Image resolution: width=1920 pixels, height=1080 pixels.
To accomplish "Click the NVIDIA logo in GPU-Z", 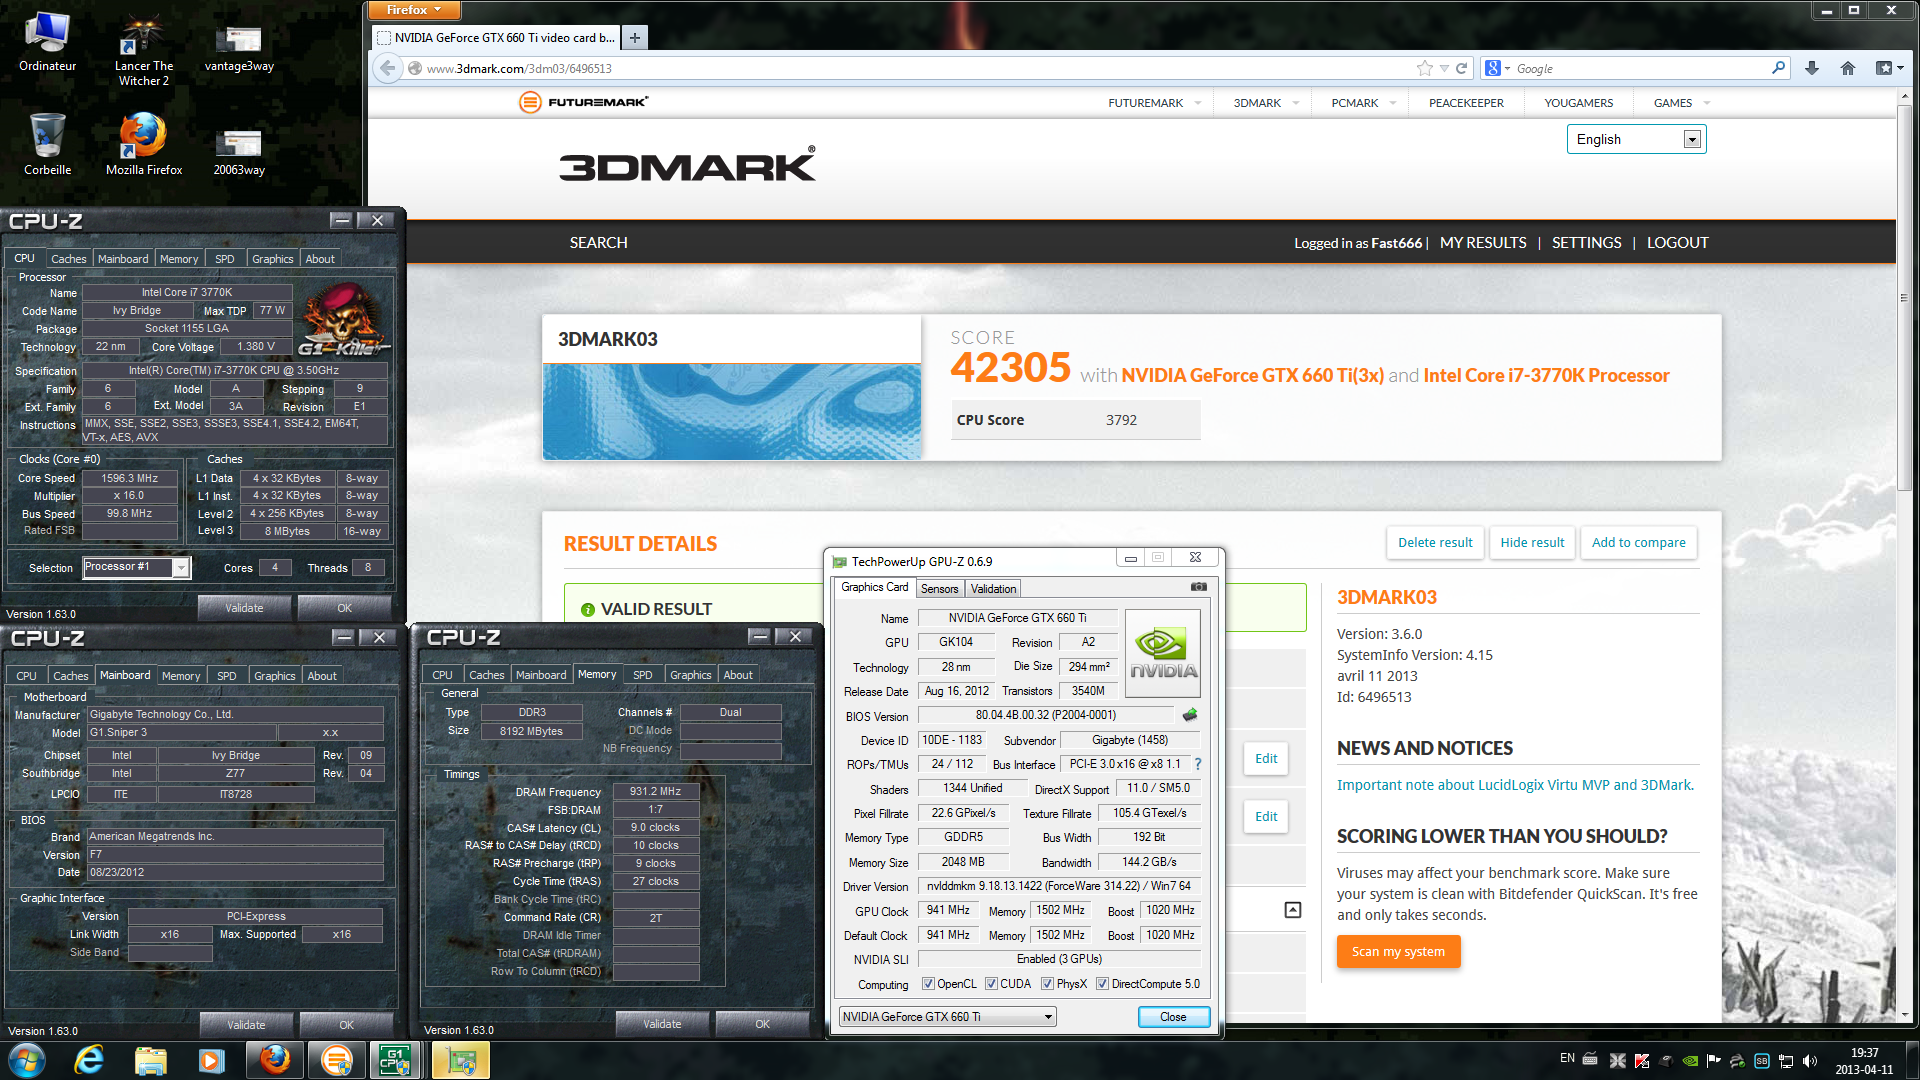I will (x=1162, y=653).
